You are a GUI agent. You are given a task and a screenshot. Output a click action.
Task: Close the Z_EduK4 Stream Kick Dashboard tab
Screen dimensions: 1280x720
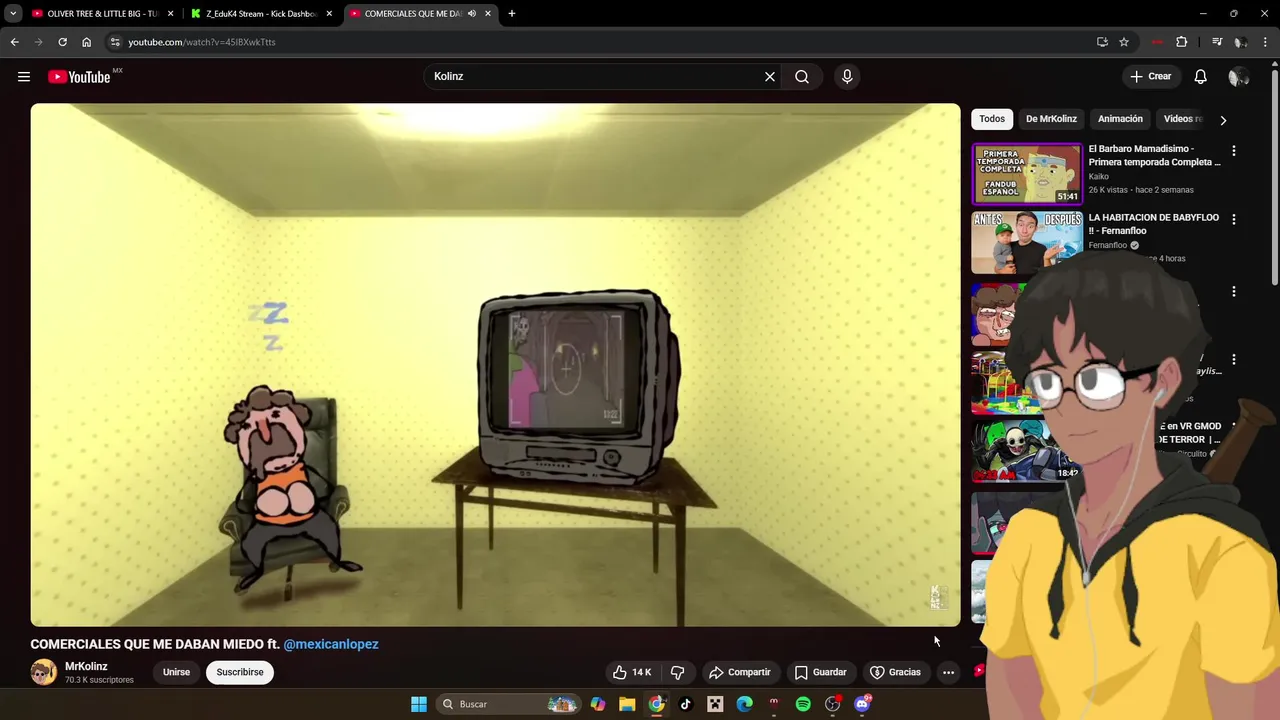click(x=329, y=14)
